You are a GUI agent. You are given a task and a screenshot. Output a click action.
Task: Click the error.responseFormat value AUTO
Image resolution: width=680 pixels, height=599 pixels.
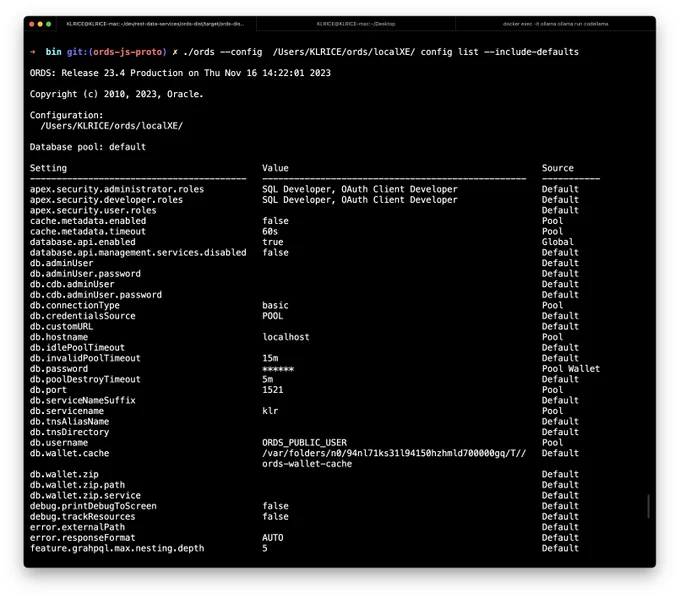(272, 538)
